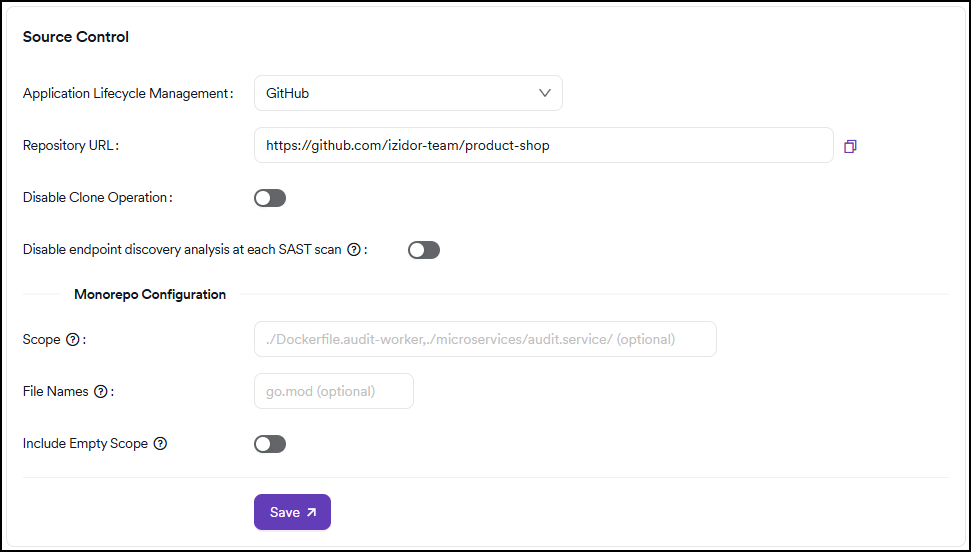Click the Save button text
Screen dimensions: 971x552
tap(284, 512)
